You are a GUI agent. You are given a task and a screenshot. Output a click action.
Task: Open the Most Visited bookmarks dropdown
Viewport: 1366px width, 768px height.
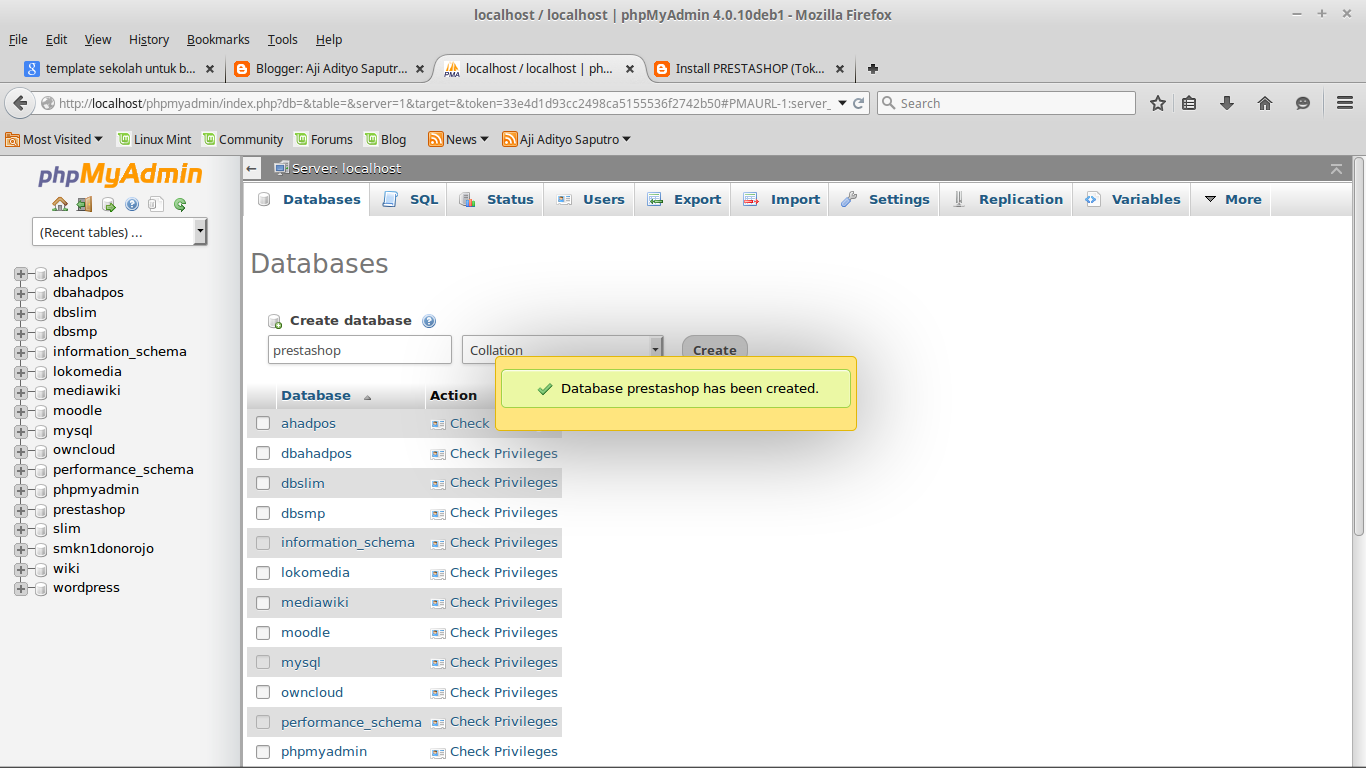click(54, 139)
